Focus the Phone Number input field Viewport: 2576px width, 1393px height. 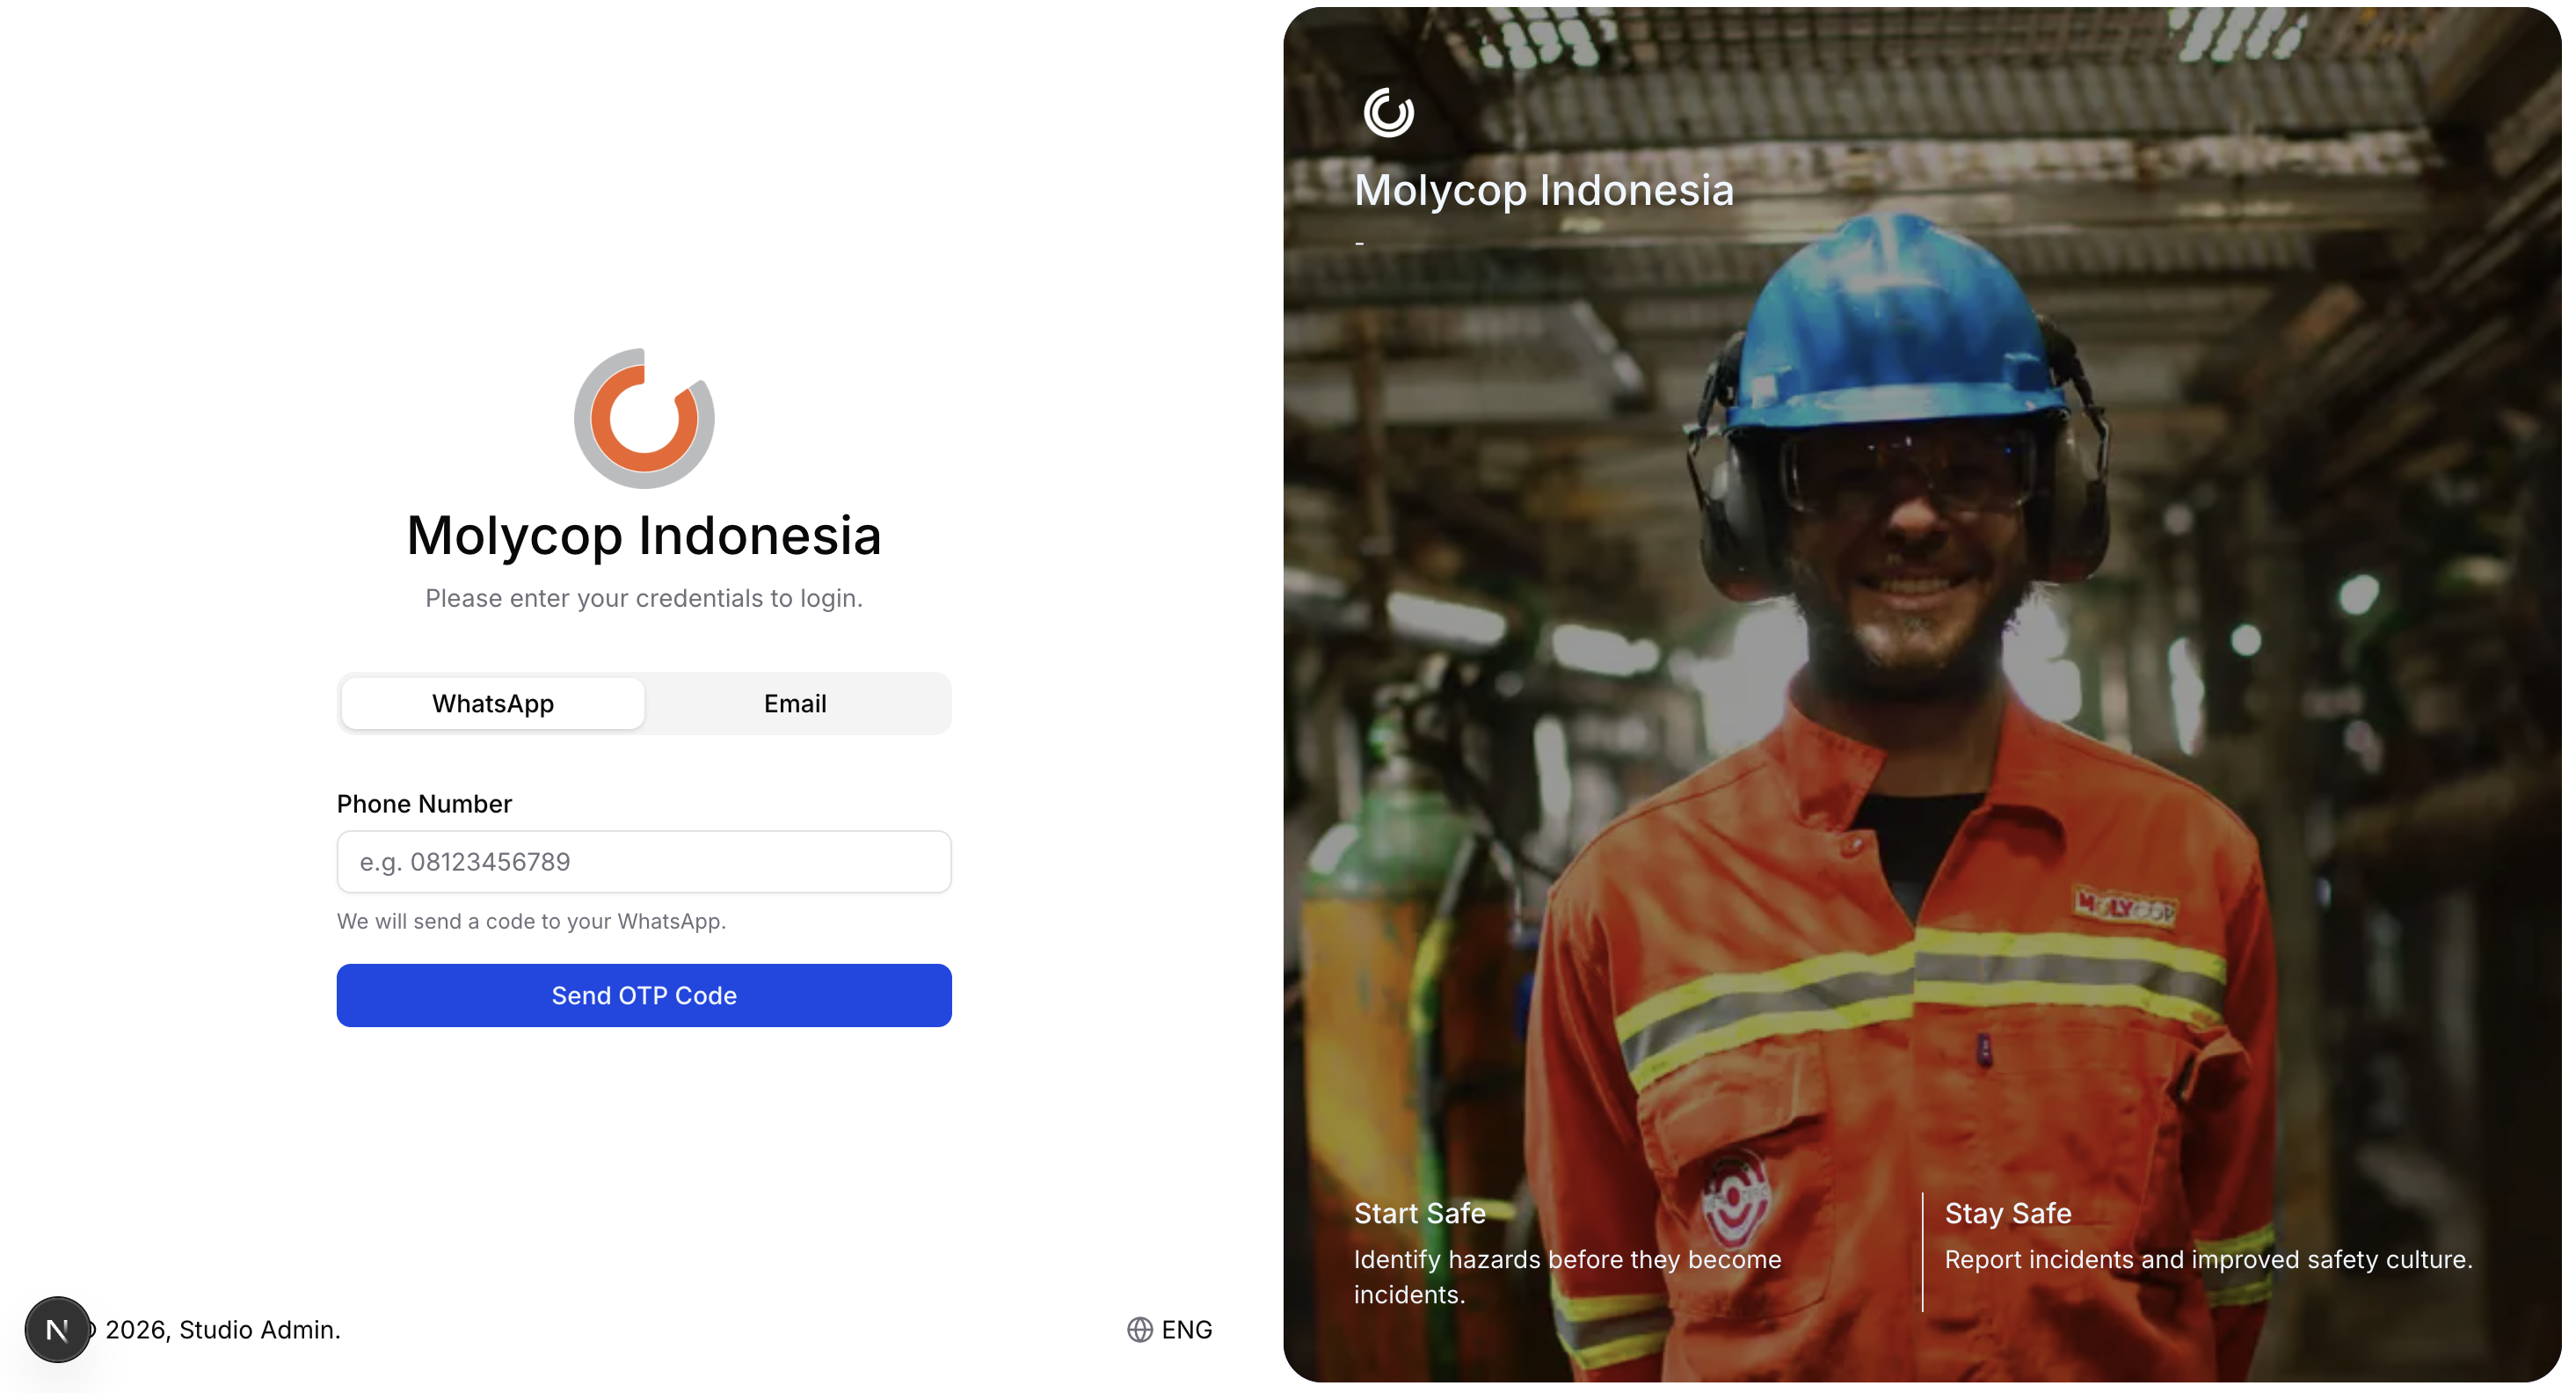(644, 861)
